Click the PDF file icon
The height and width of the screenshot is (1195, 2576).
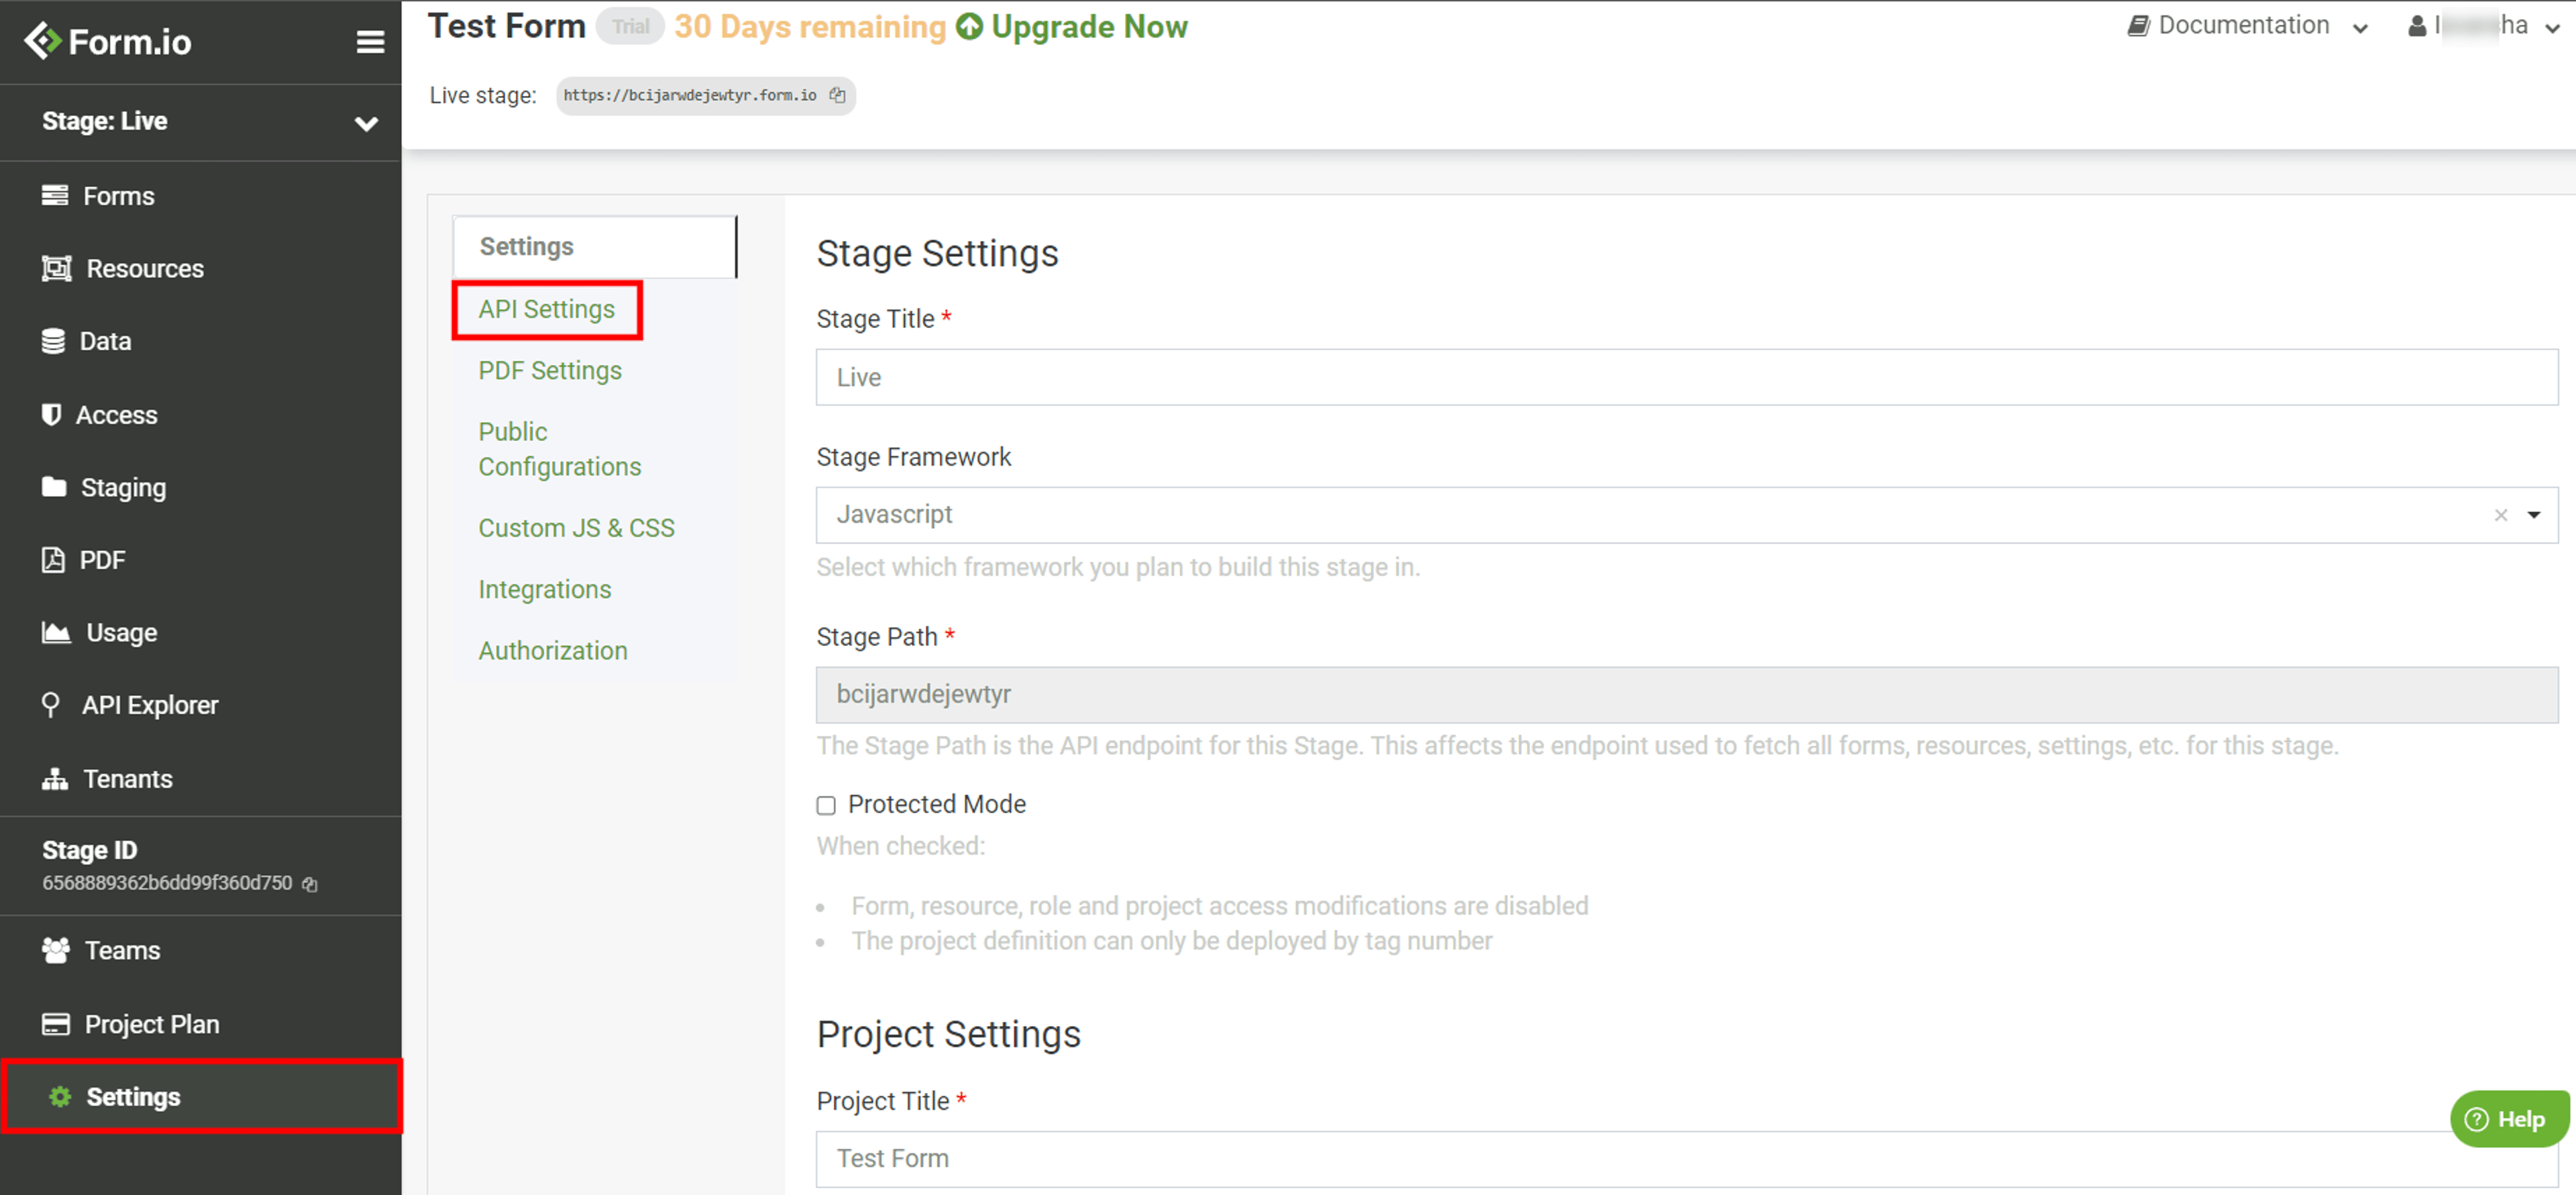click(x=53, y=560)
